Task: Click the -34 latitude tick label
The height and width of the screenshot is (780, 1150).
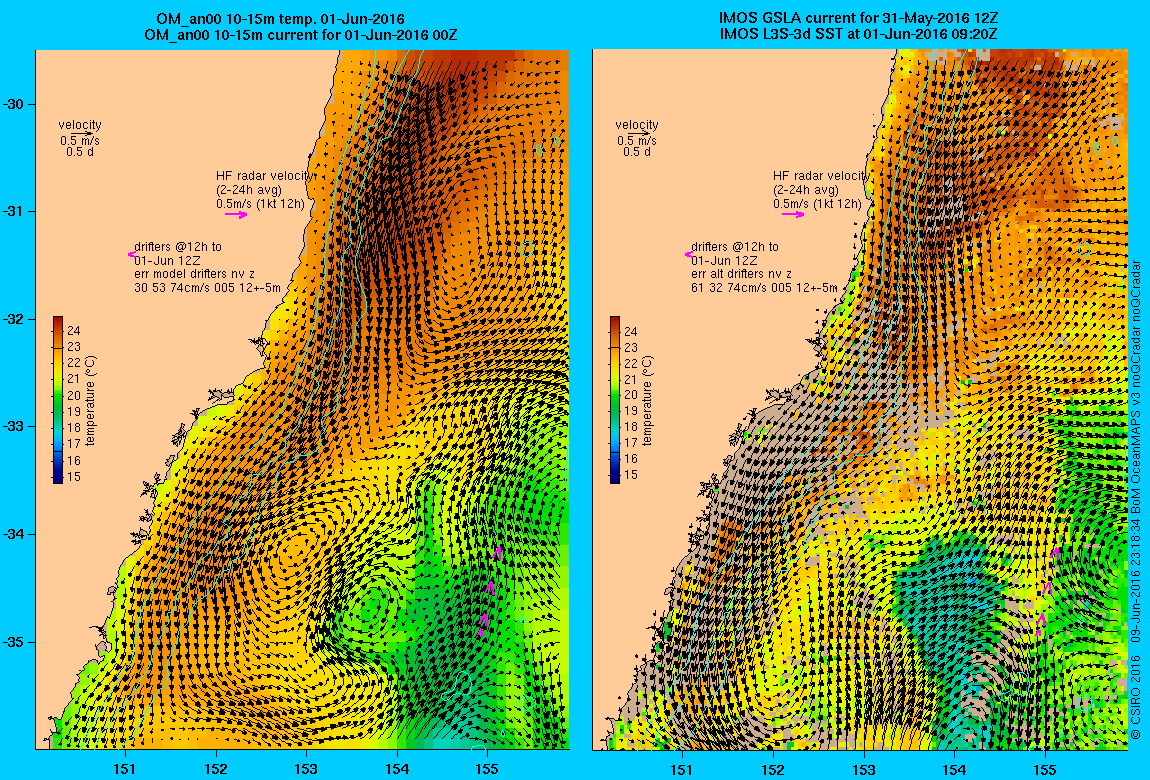Action: click(x=14, y=534)
